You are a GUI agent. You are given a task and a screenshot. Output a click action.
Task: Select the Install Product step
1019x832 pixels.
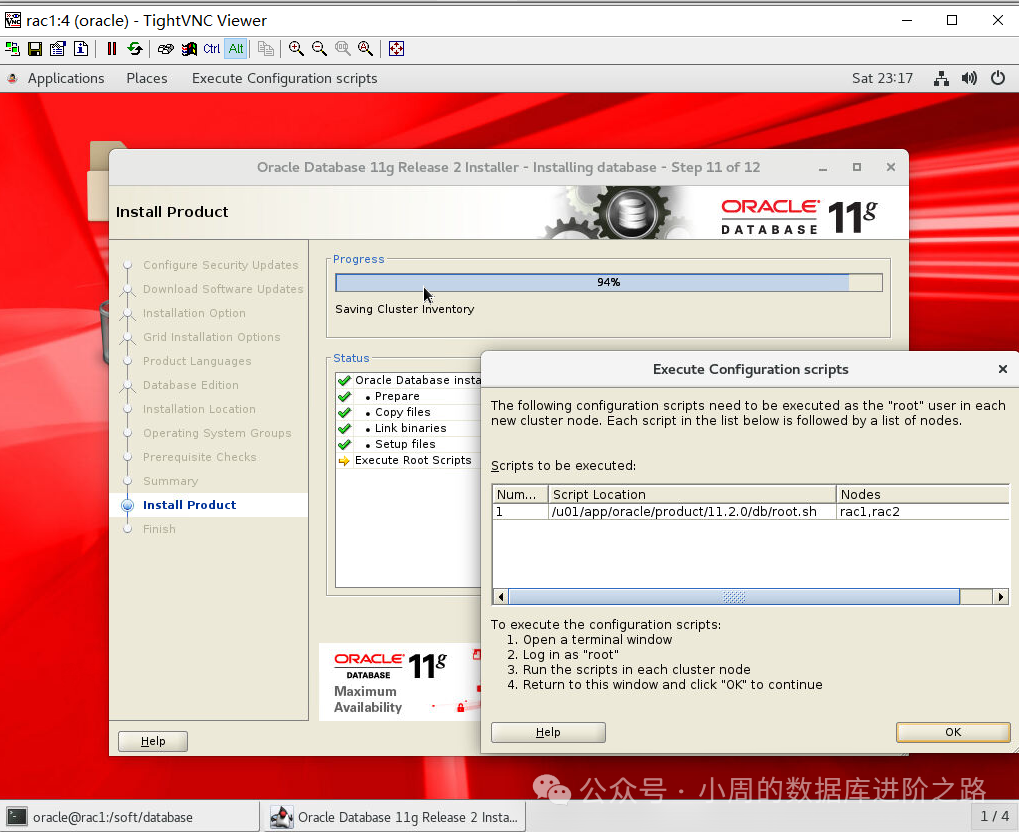(189, 505)
